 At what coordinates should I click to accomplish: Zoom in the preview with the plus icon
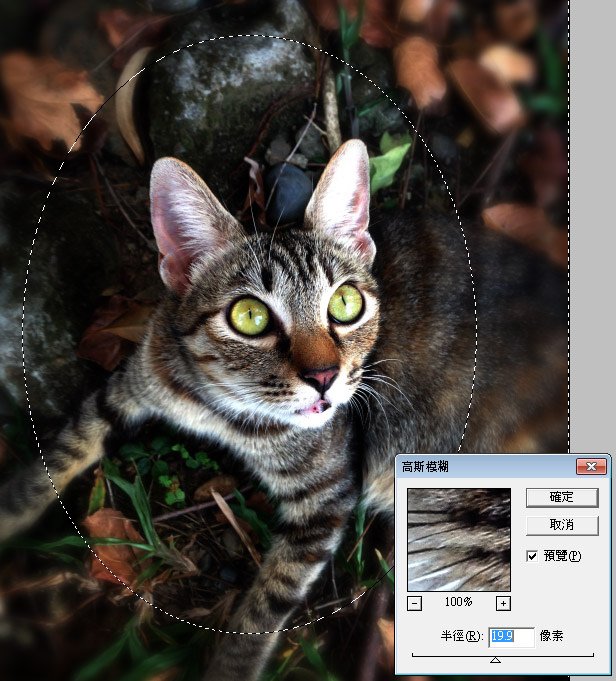[x=503, y=603]
